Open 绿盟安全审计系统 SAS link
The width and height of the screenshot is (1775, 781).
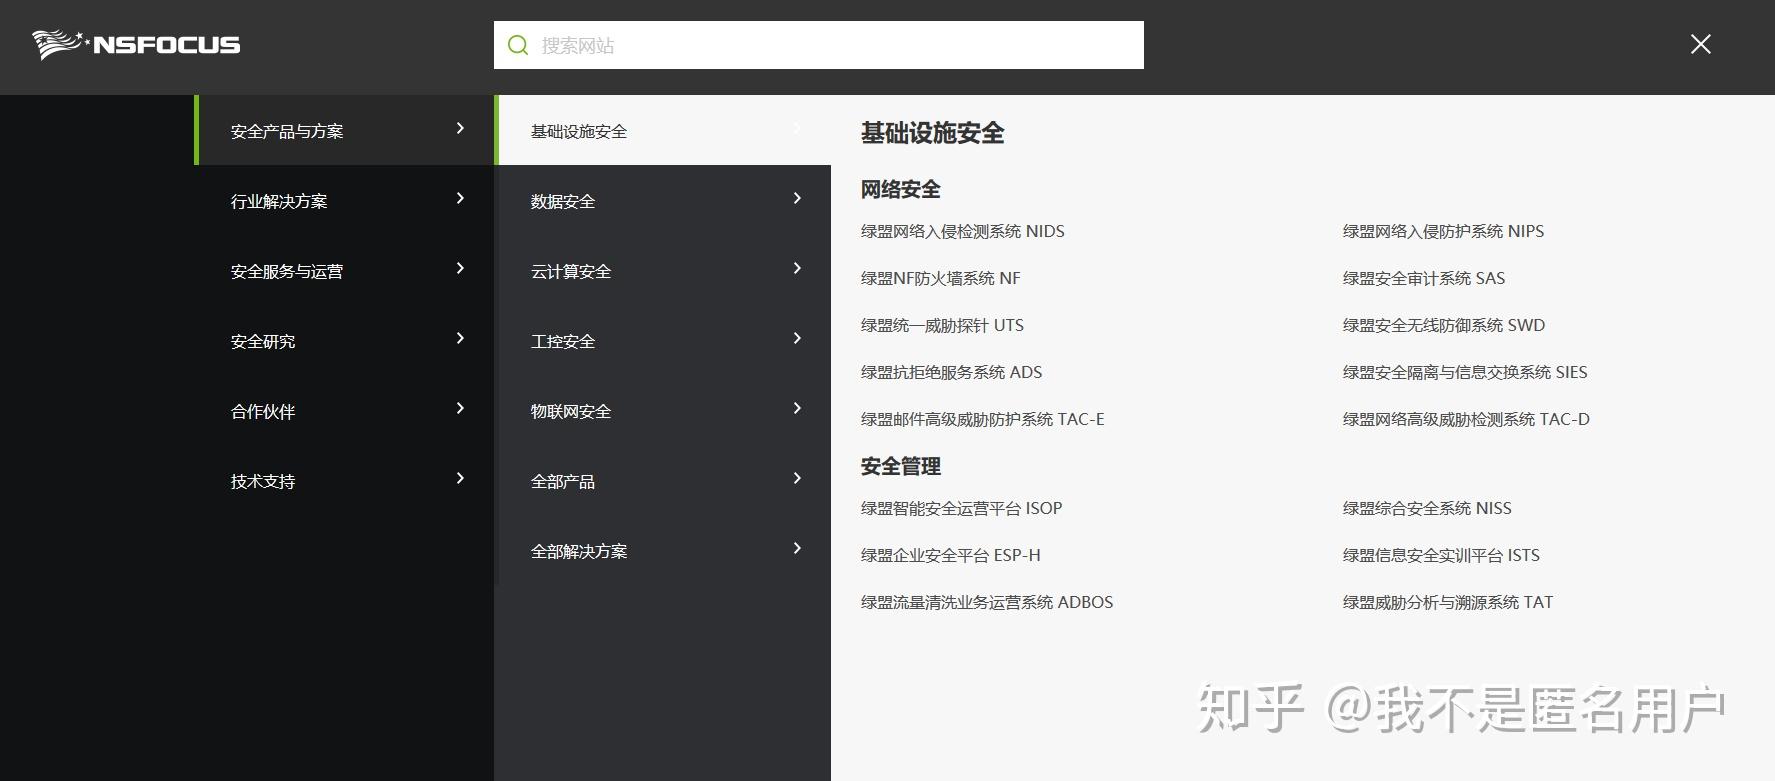click(1423, 278)
